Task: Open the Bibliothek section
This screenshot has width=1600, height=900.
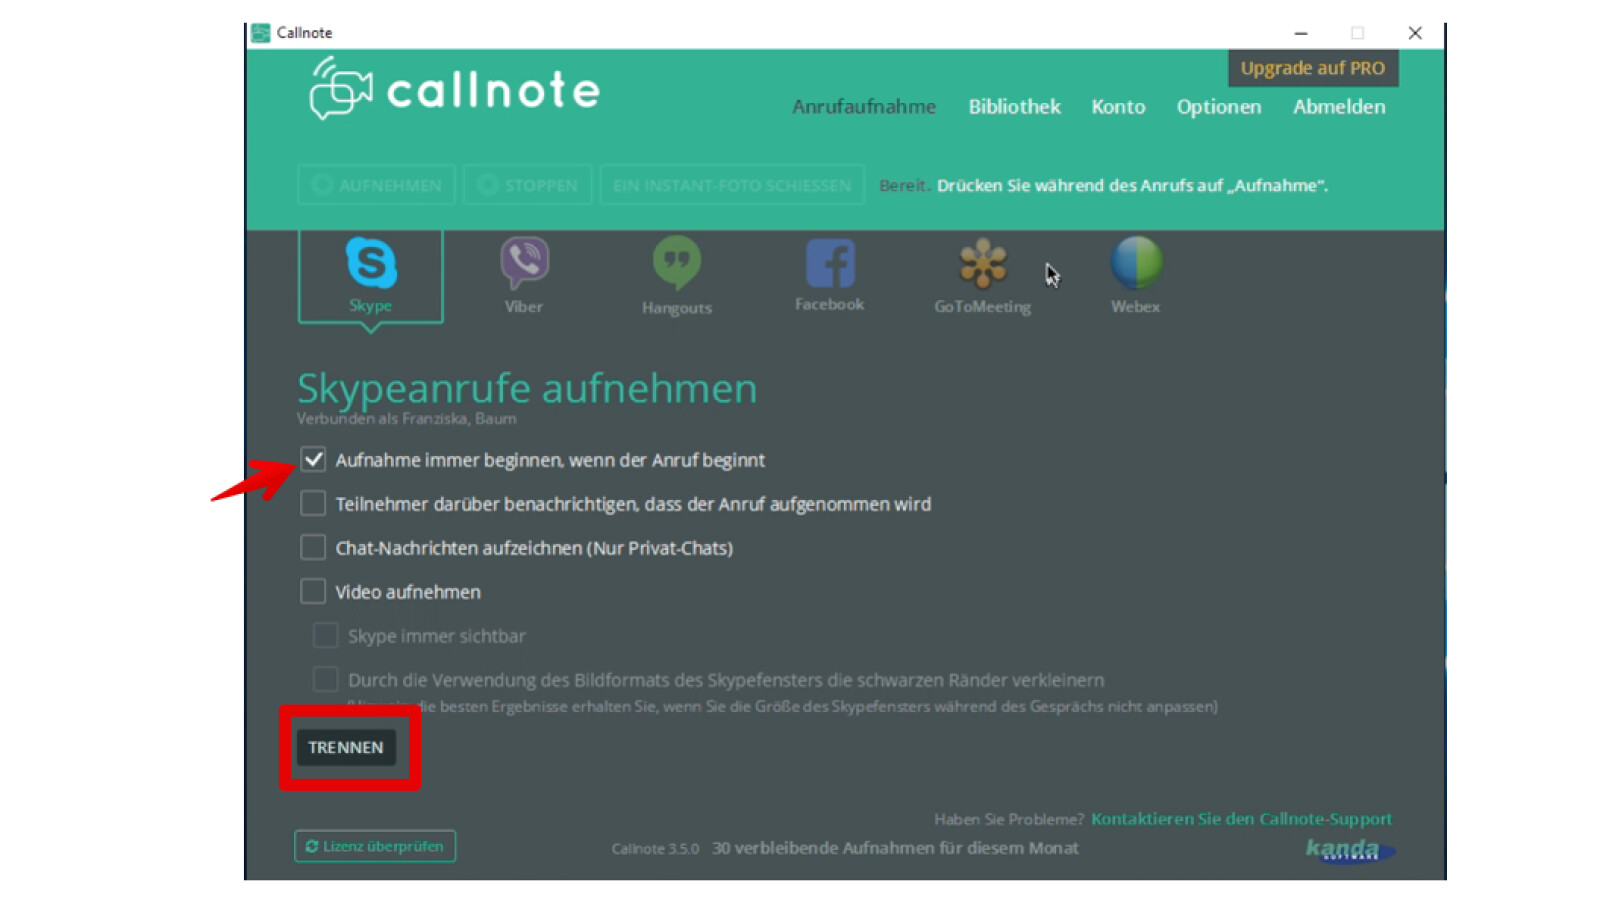Action: pyautogui.click(x=1014, y=107)
